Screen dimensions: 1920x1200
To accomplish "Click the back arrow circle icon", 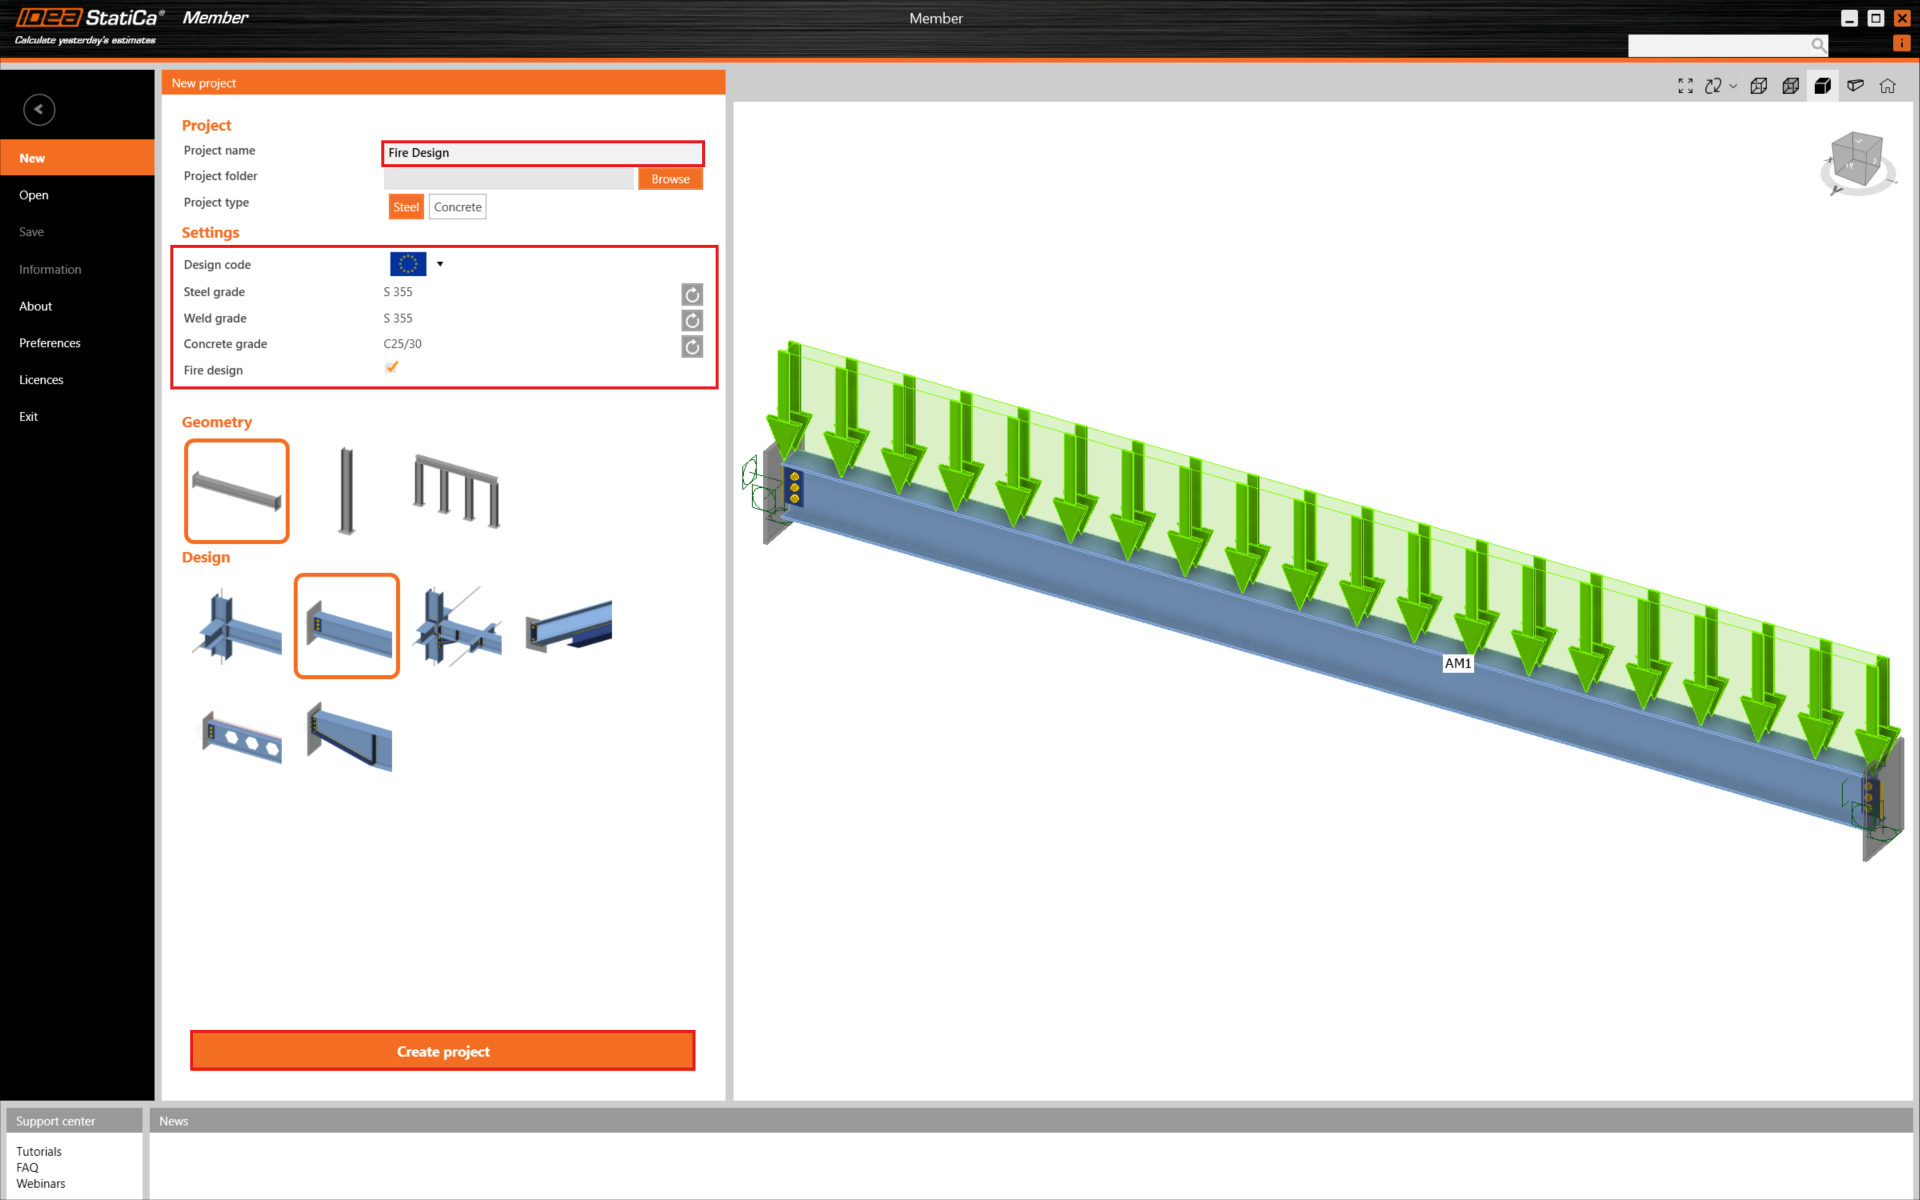I will [39, 110].
